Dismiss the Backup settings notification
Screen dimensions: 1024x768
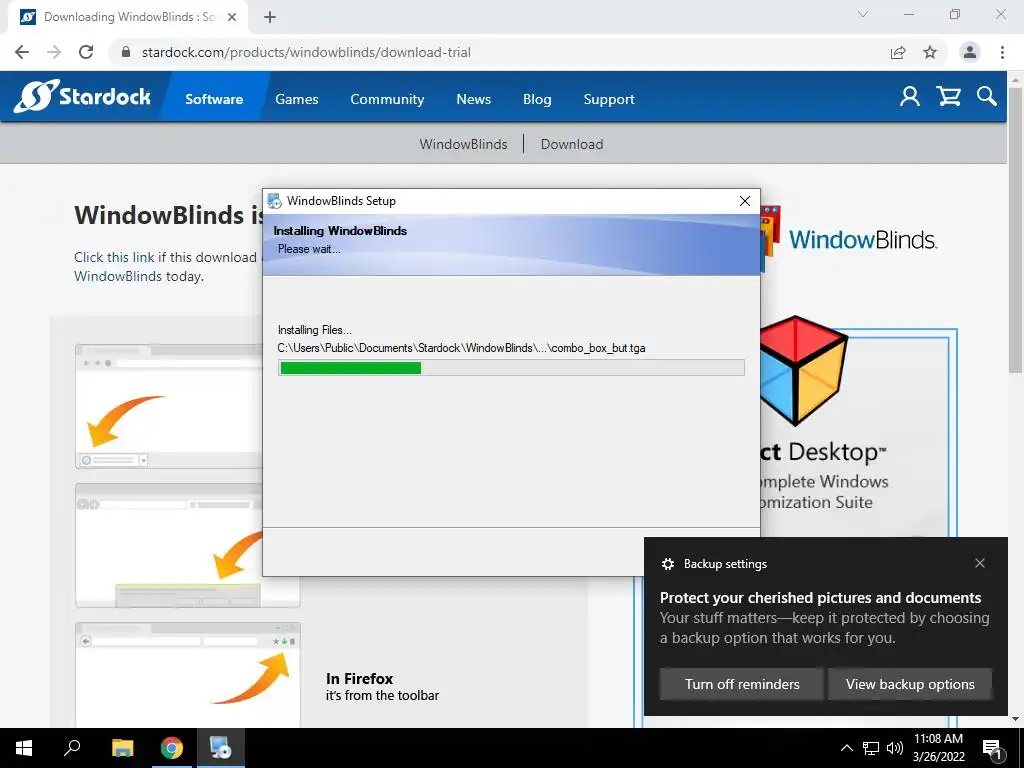tap(980, 563)
